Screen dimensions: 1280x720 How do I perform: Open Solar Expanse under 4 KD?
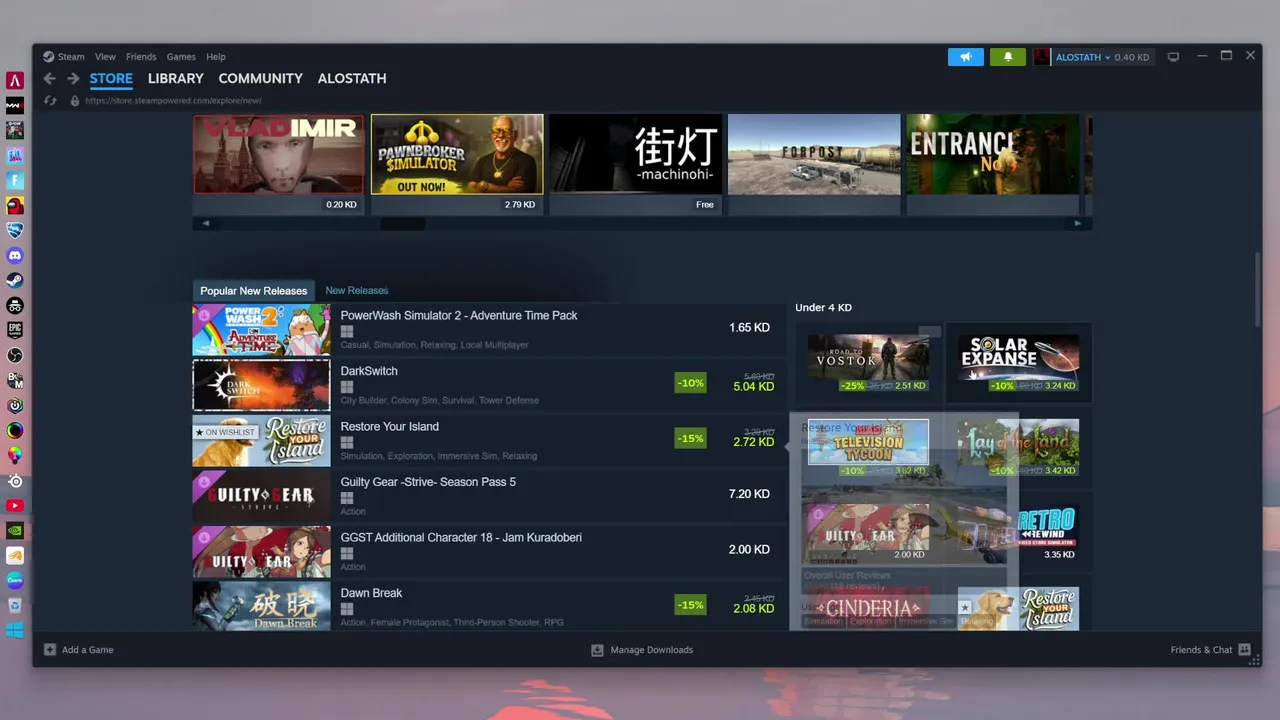(x=1018, y=362)
